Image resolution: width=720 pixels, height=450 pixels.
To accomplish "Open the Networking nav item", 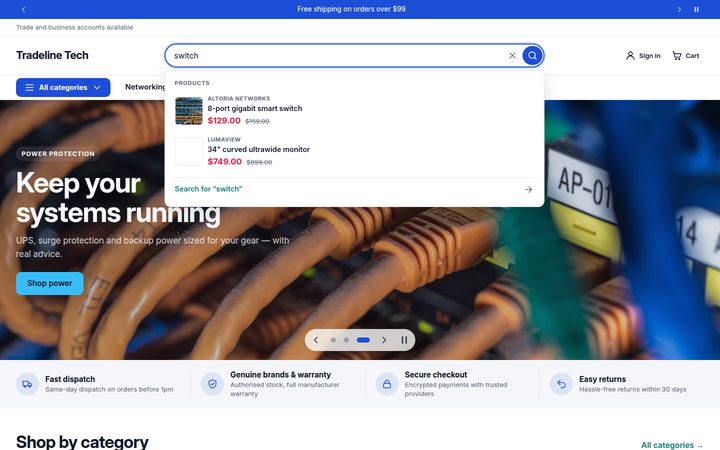I will tap(145, 87).
